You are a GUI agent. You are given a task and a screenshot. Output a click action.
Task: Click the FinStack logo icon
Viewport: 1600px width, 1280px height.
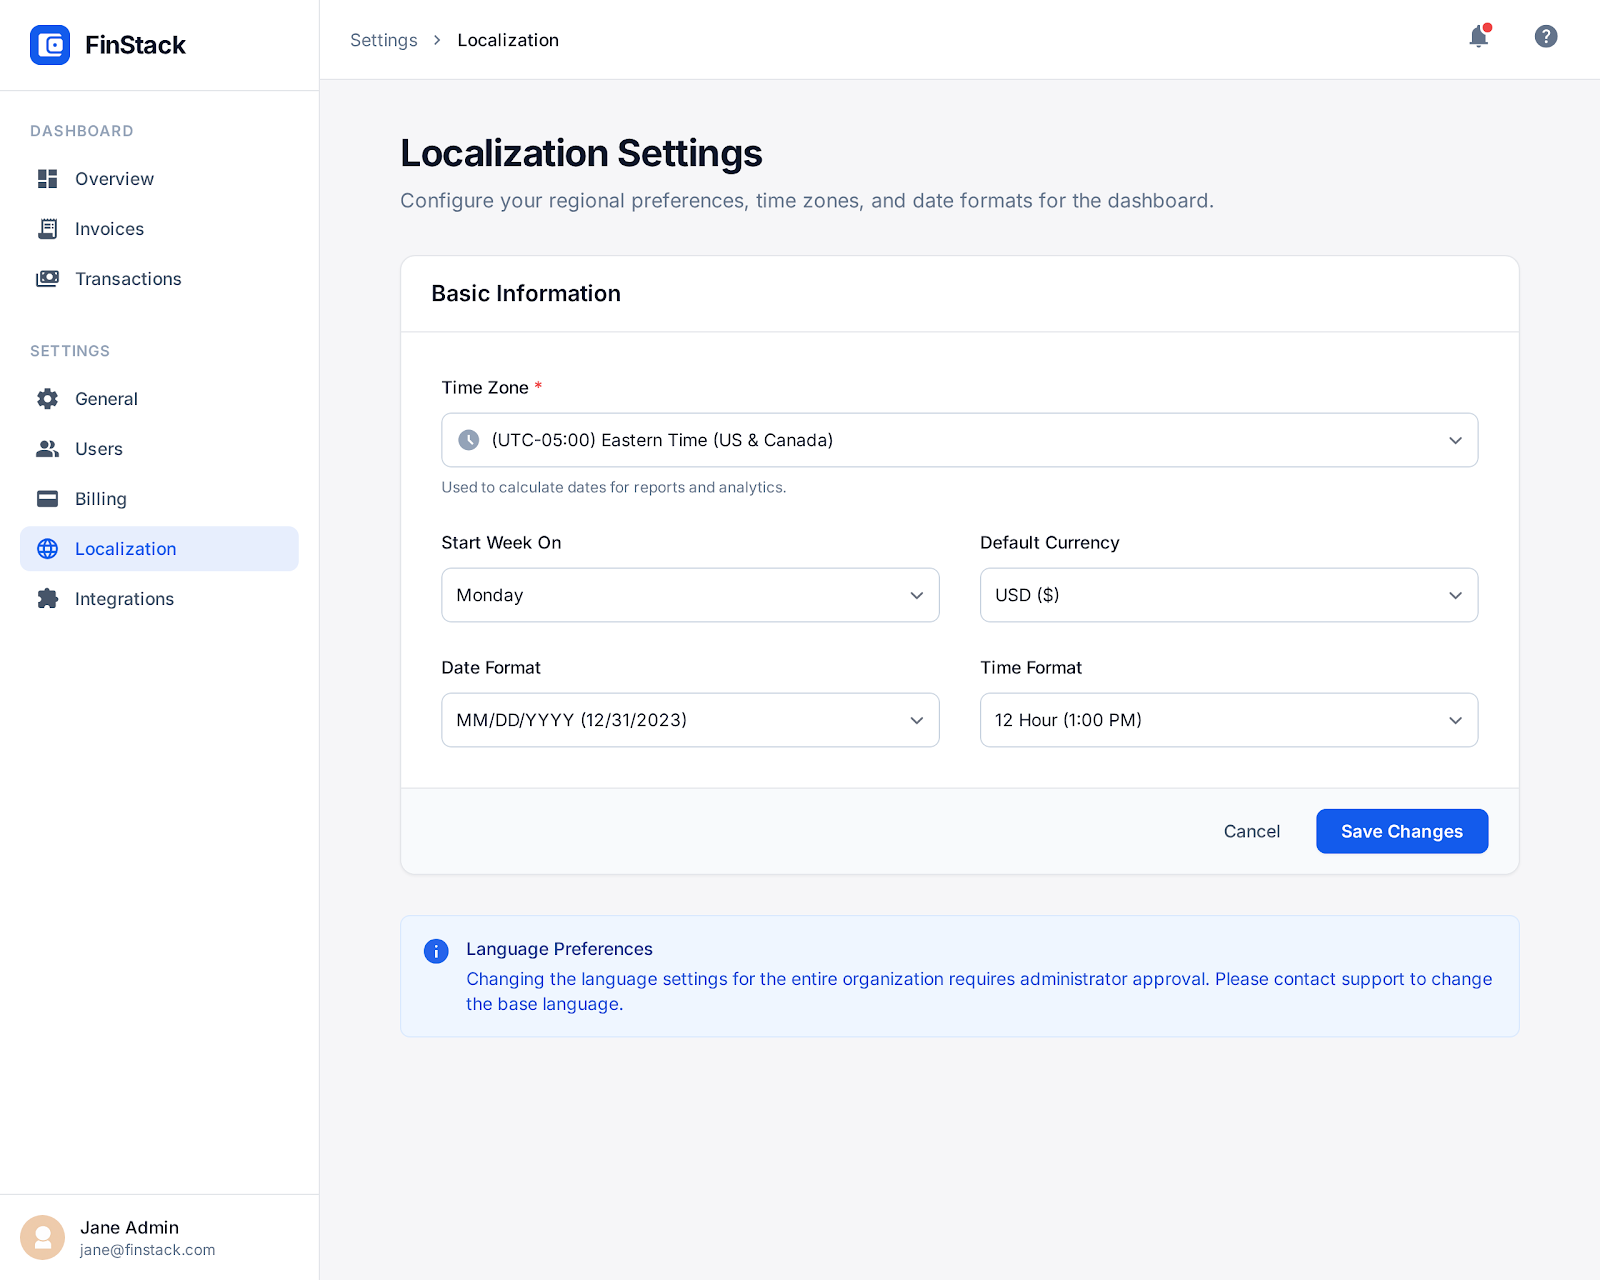(50, 45)
